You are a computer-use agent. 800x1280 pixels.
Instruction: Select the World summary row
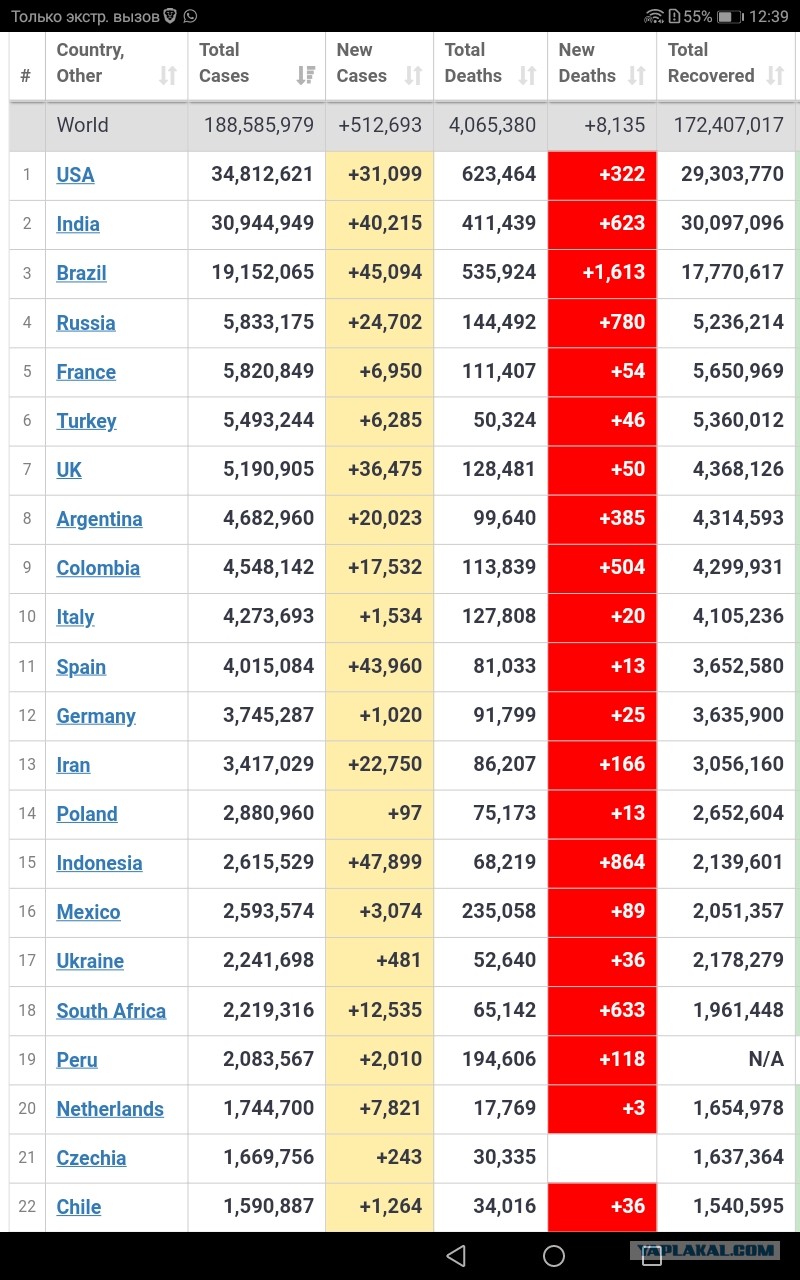pos(402,126)
